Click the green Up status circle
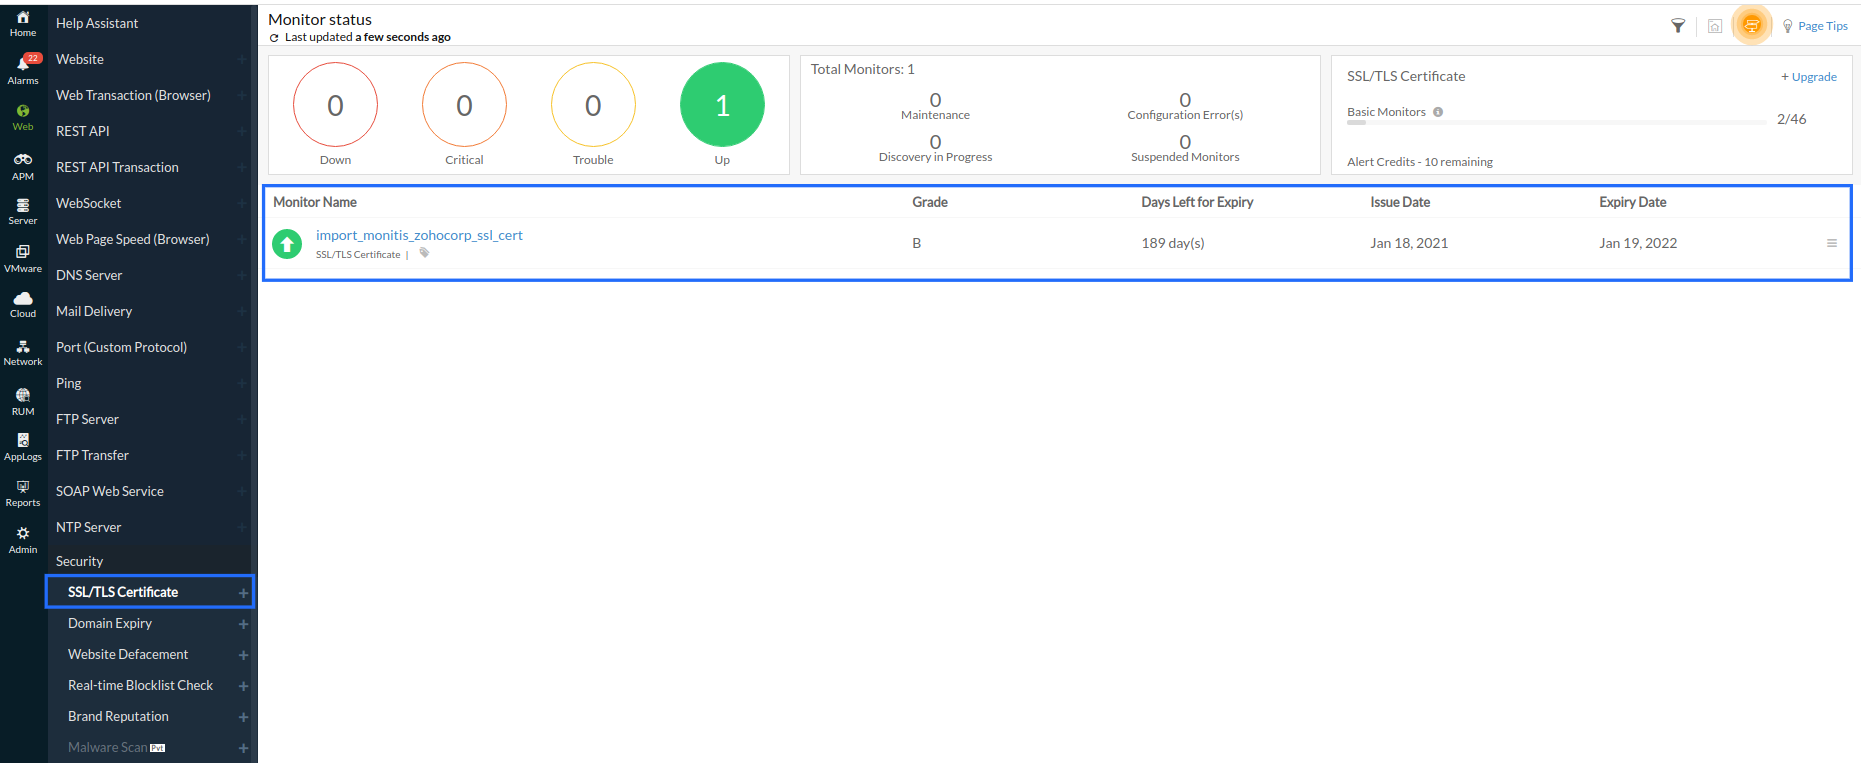This screenshot has width=1861, height=763. [722, 105]
